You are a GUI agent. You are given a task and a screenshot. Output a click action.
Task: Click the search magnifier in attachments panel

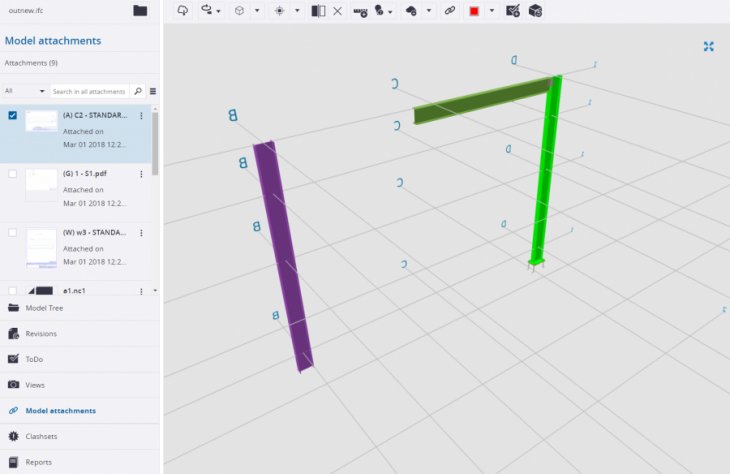pos(138,91)
